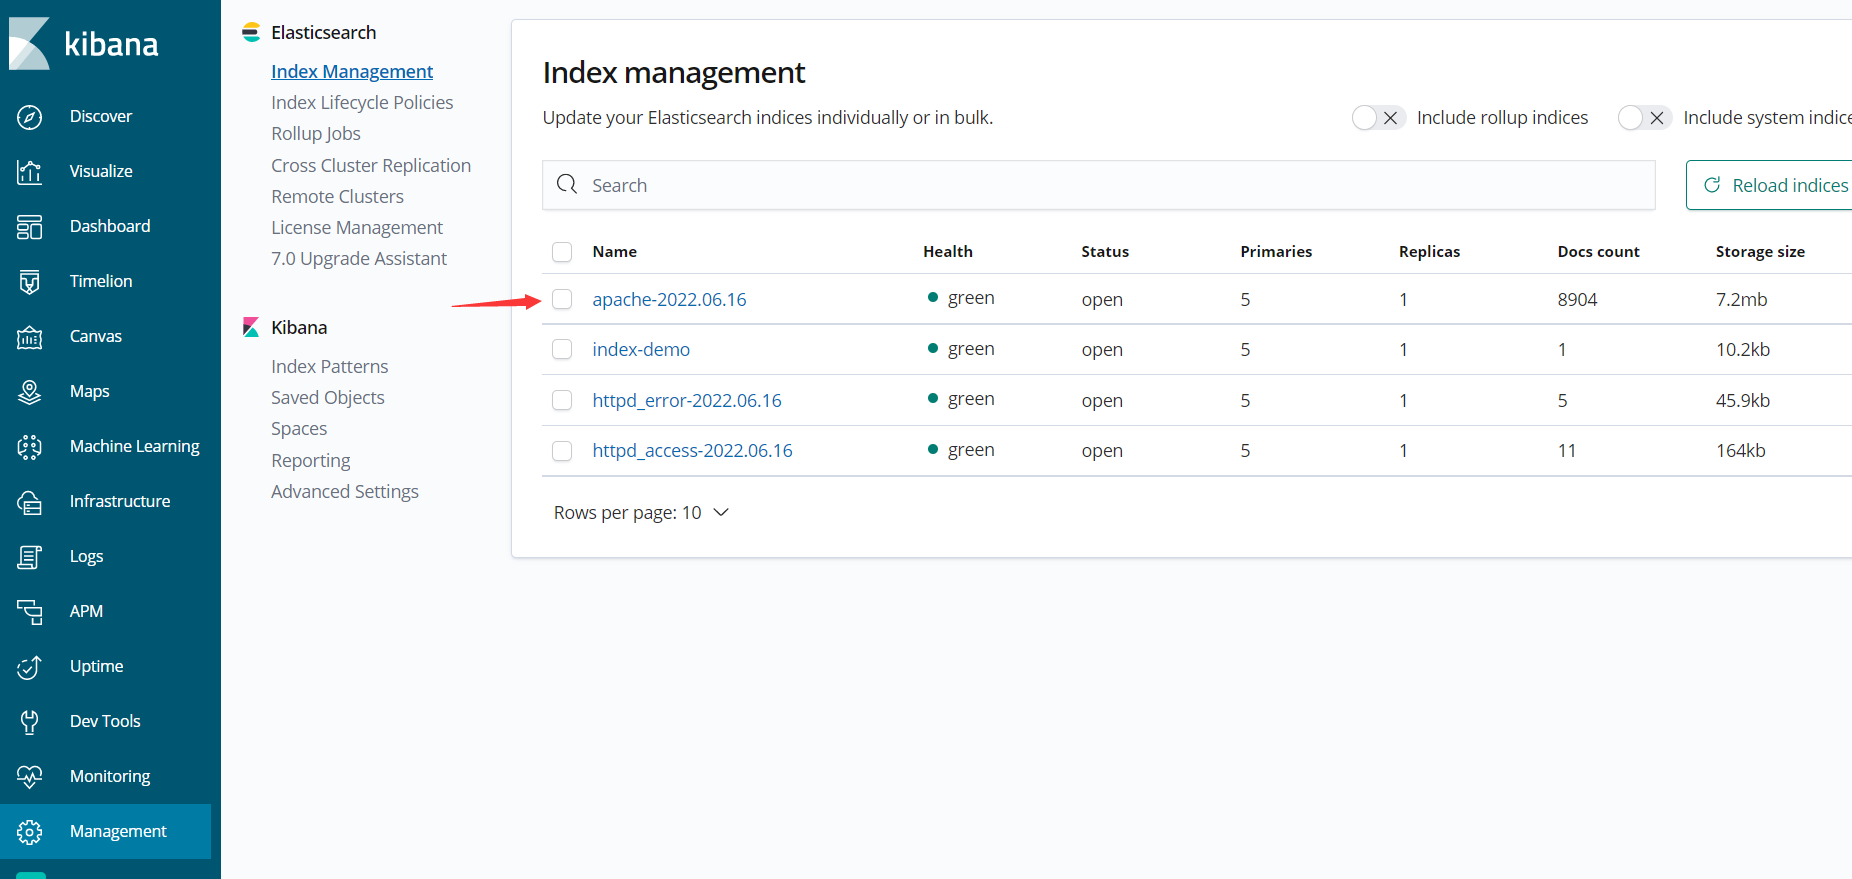
Task: Open the index-demo index link
Action: tap(641, 350)
